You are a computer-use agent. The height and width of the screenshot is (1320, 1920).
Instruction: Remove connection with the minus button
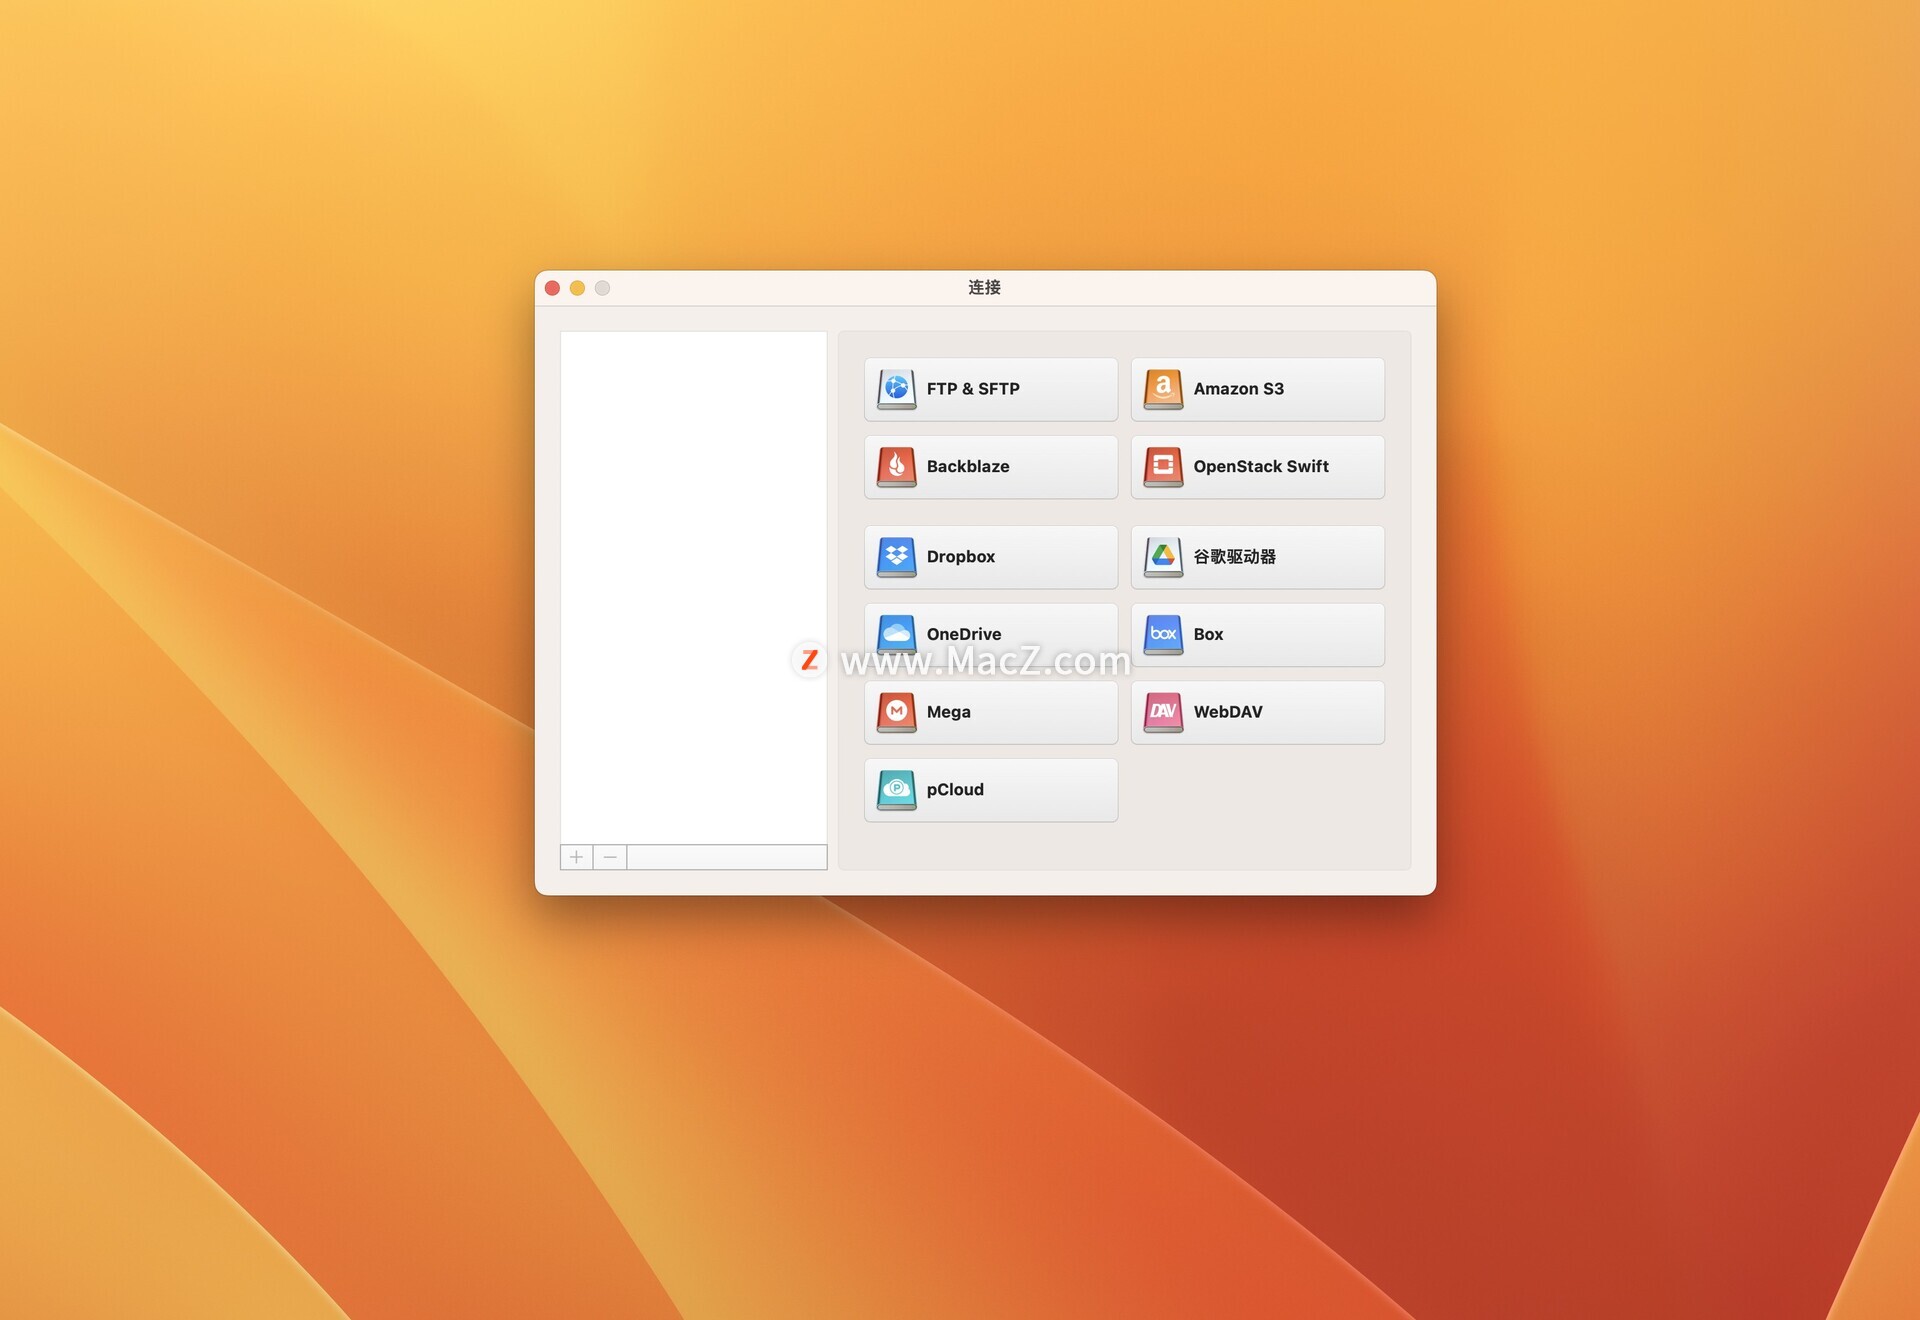610,857
